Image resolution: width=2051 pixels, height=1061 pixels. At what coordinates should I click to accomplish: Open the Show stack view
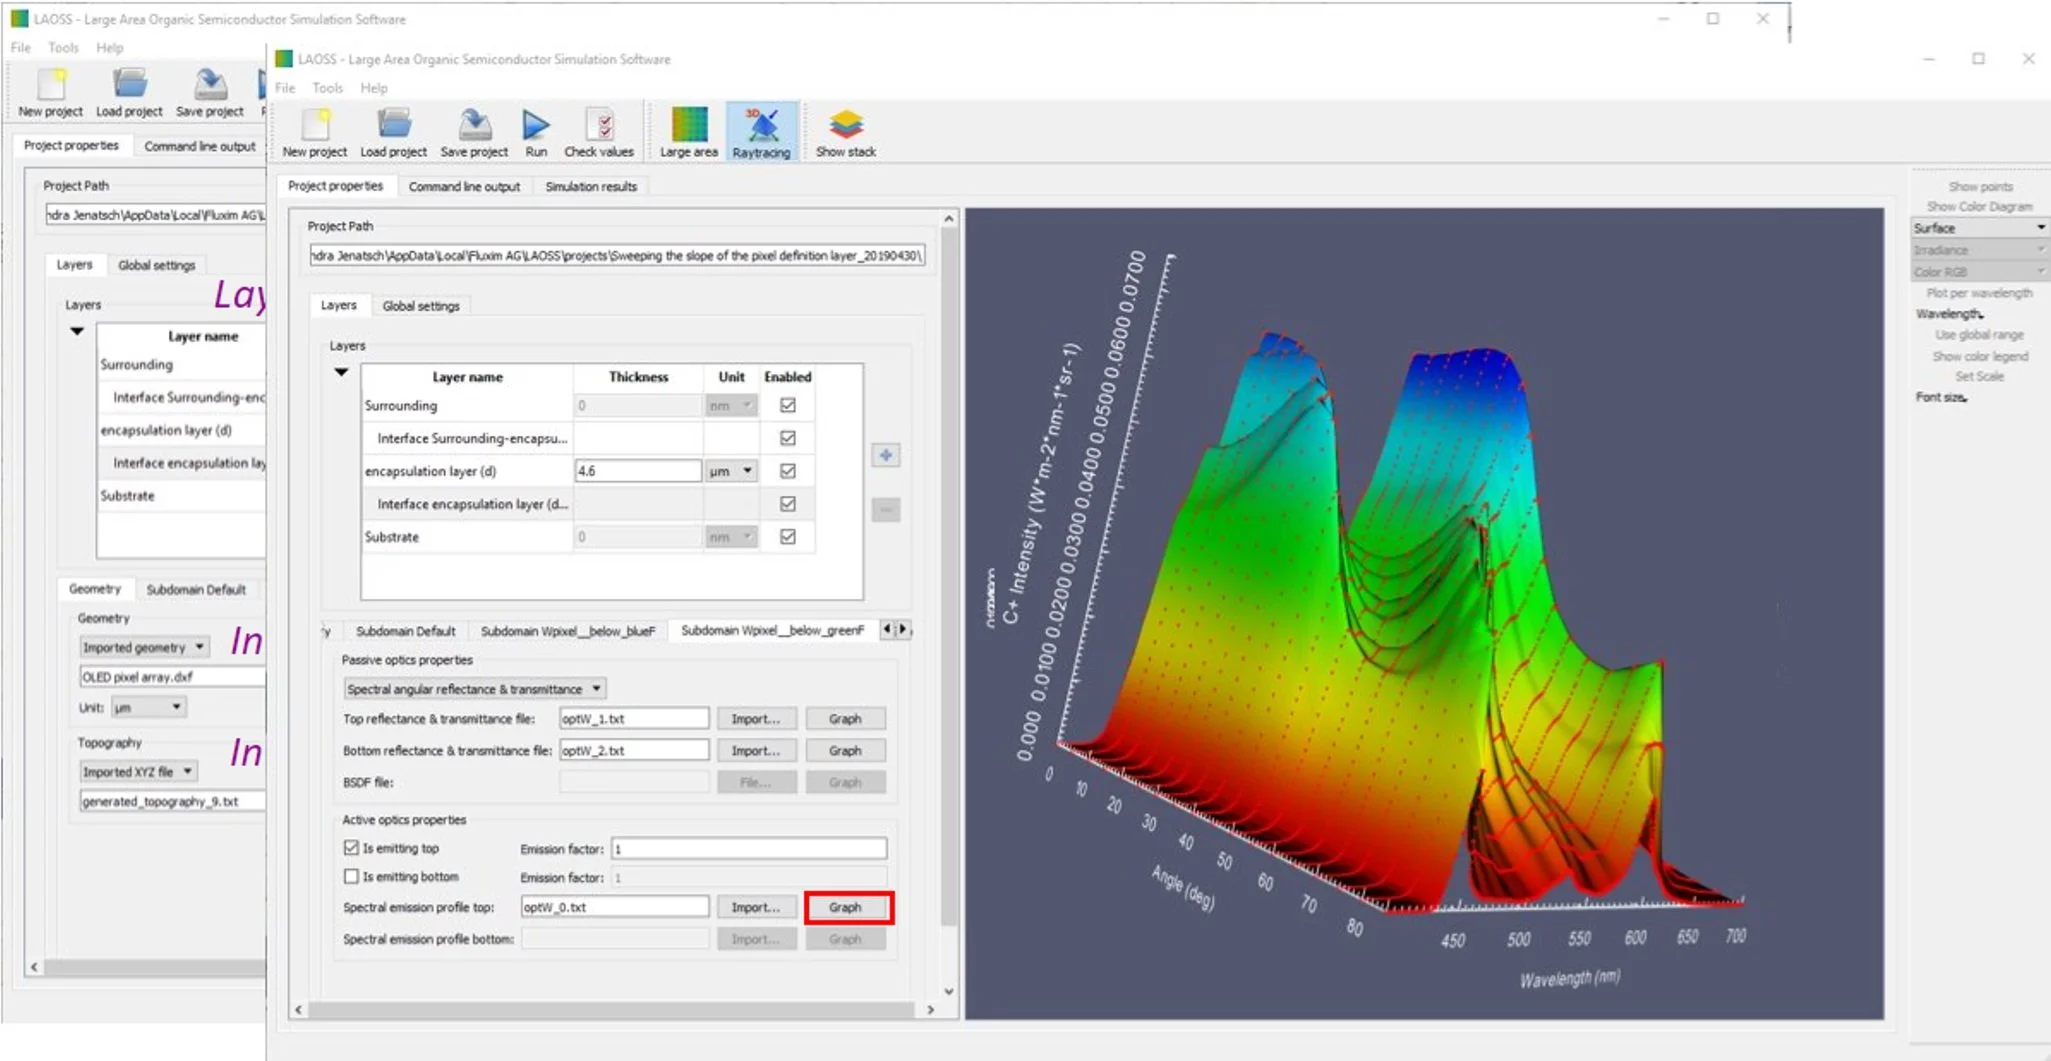tap(845, 130)
